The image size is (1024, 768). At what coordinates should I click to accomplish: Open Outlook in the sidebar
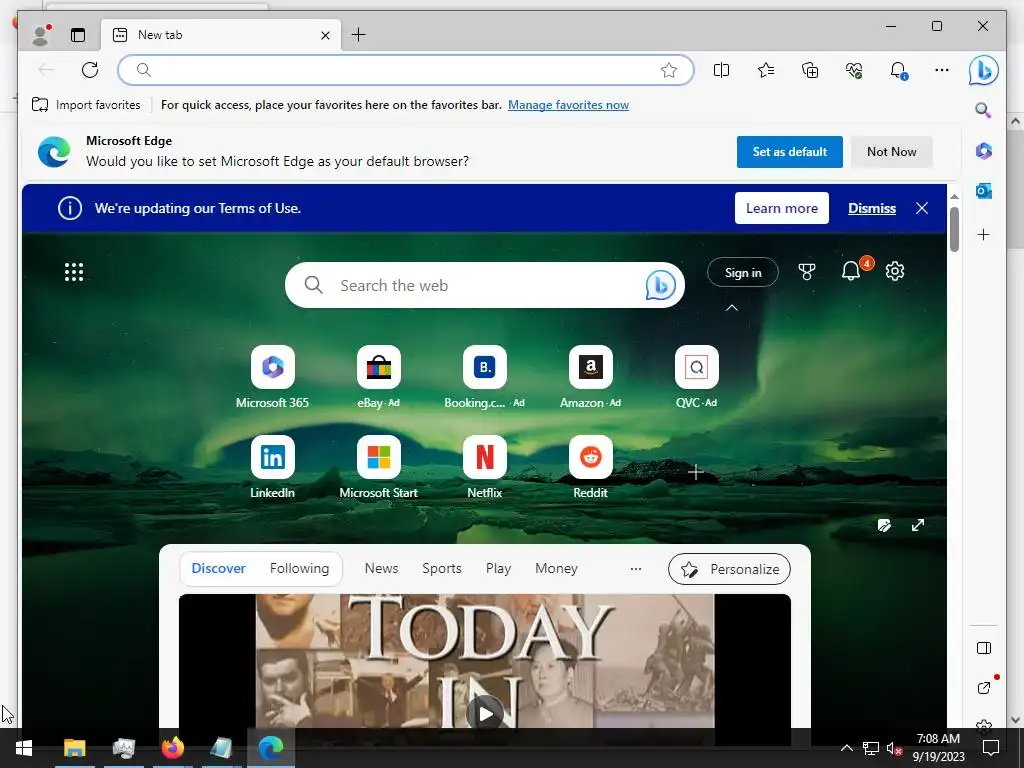point(984,191)
